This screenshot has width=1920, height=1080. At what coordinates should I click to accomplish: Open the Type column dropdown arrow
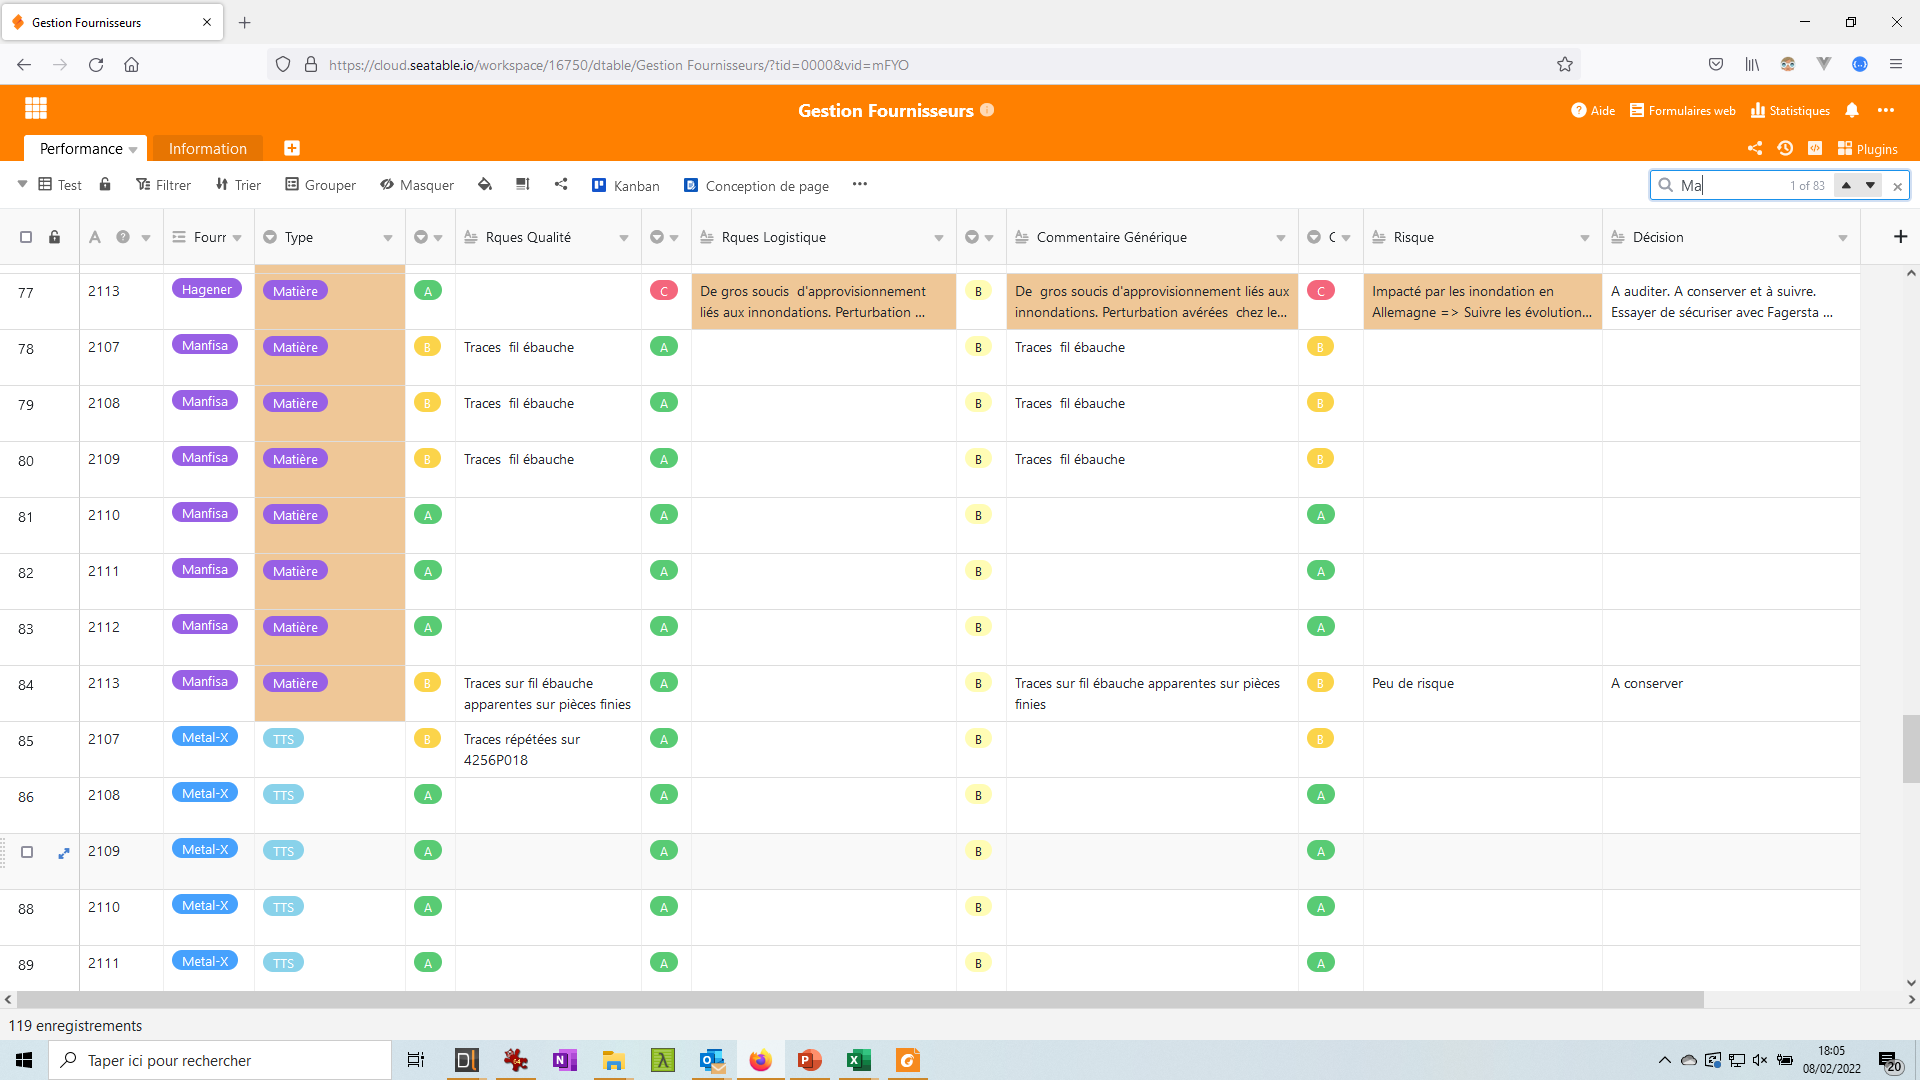(388, 238)
